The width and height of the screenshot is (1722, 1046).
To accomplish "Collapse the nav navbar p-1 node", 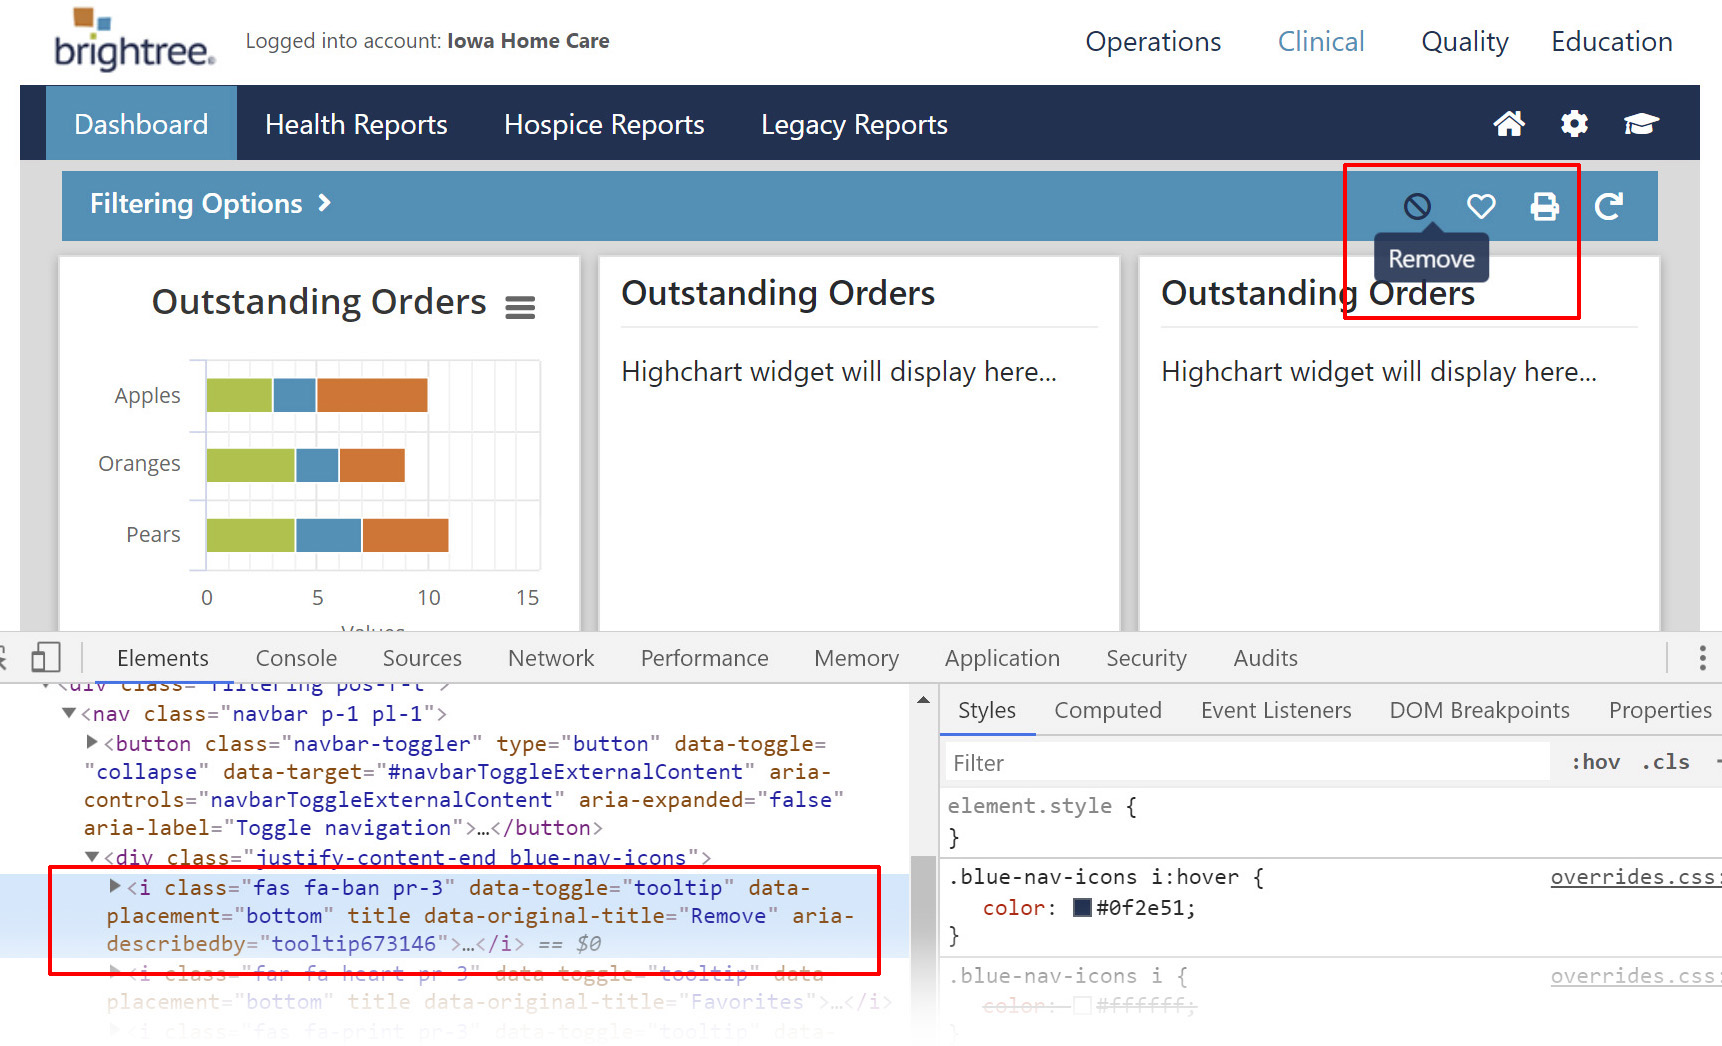I will [x=69, y=713].
